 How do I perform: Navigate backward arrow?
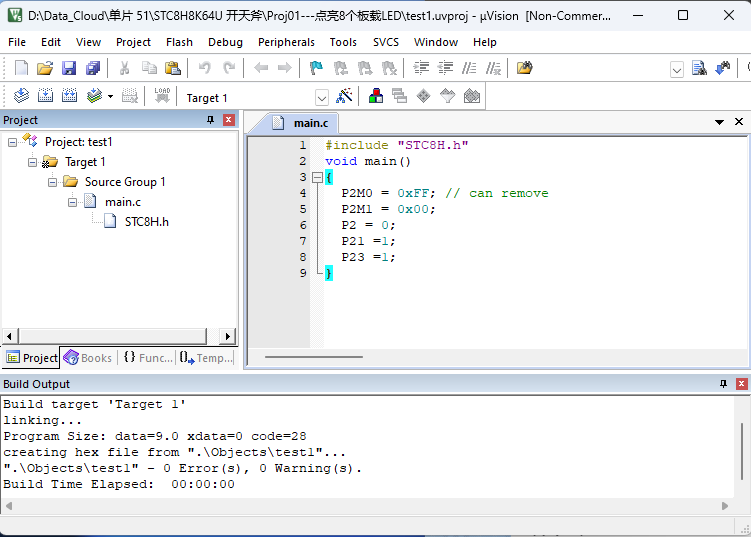pyautogui.click(x=261, y=68)
